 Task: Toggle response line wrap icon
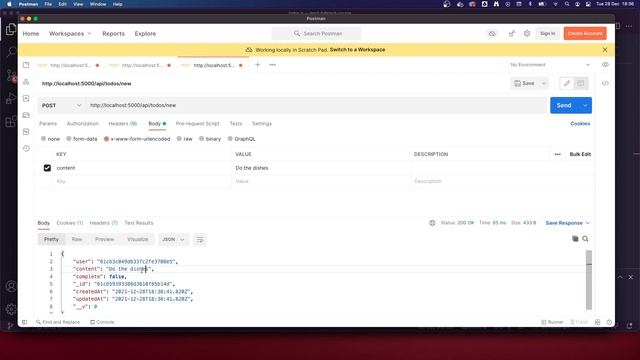tap(200, 240)
